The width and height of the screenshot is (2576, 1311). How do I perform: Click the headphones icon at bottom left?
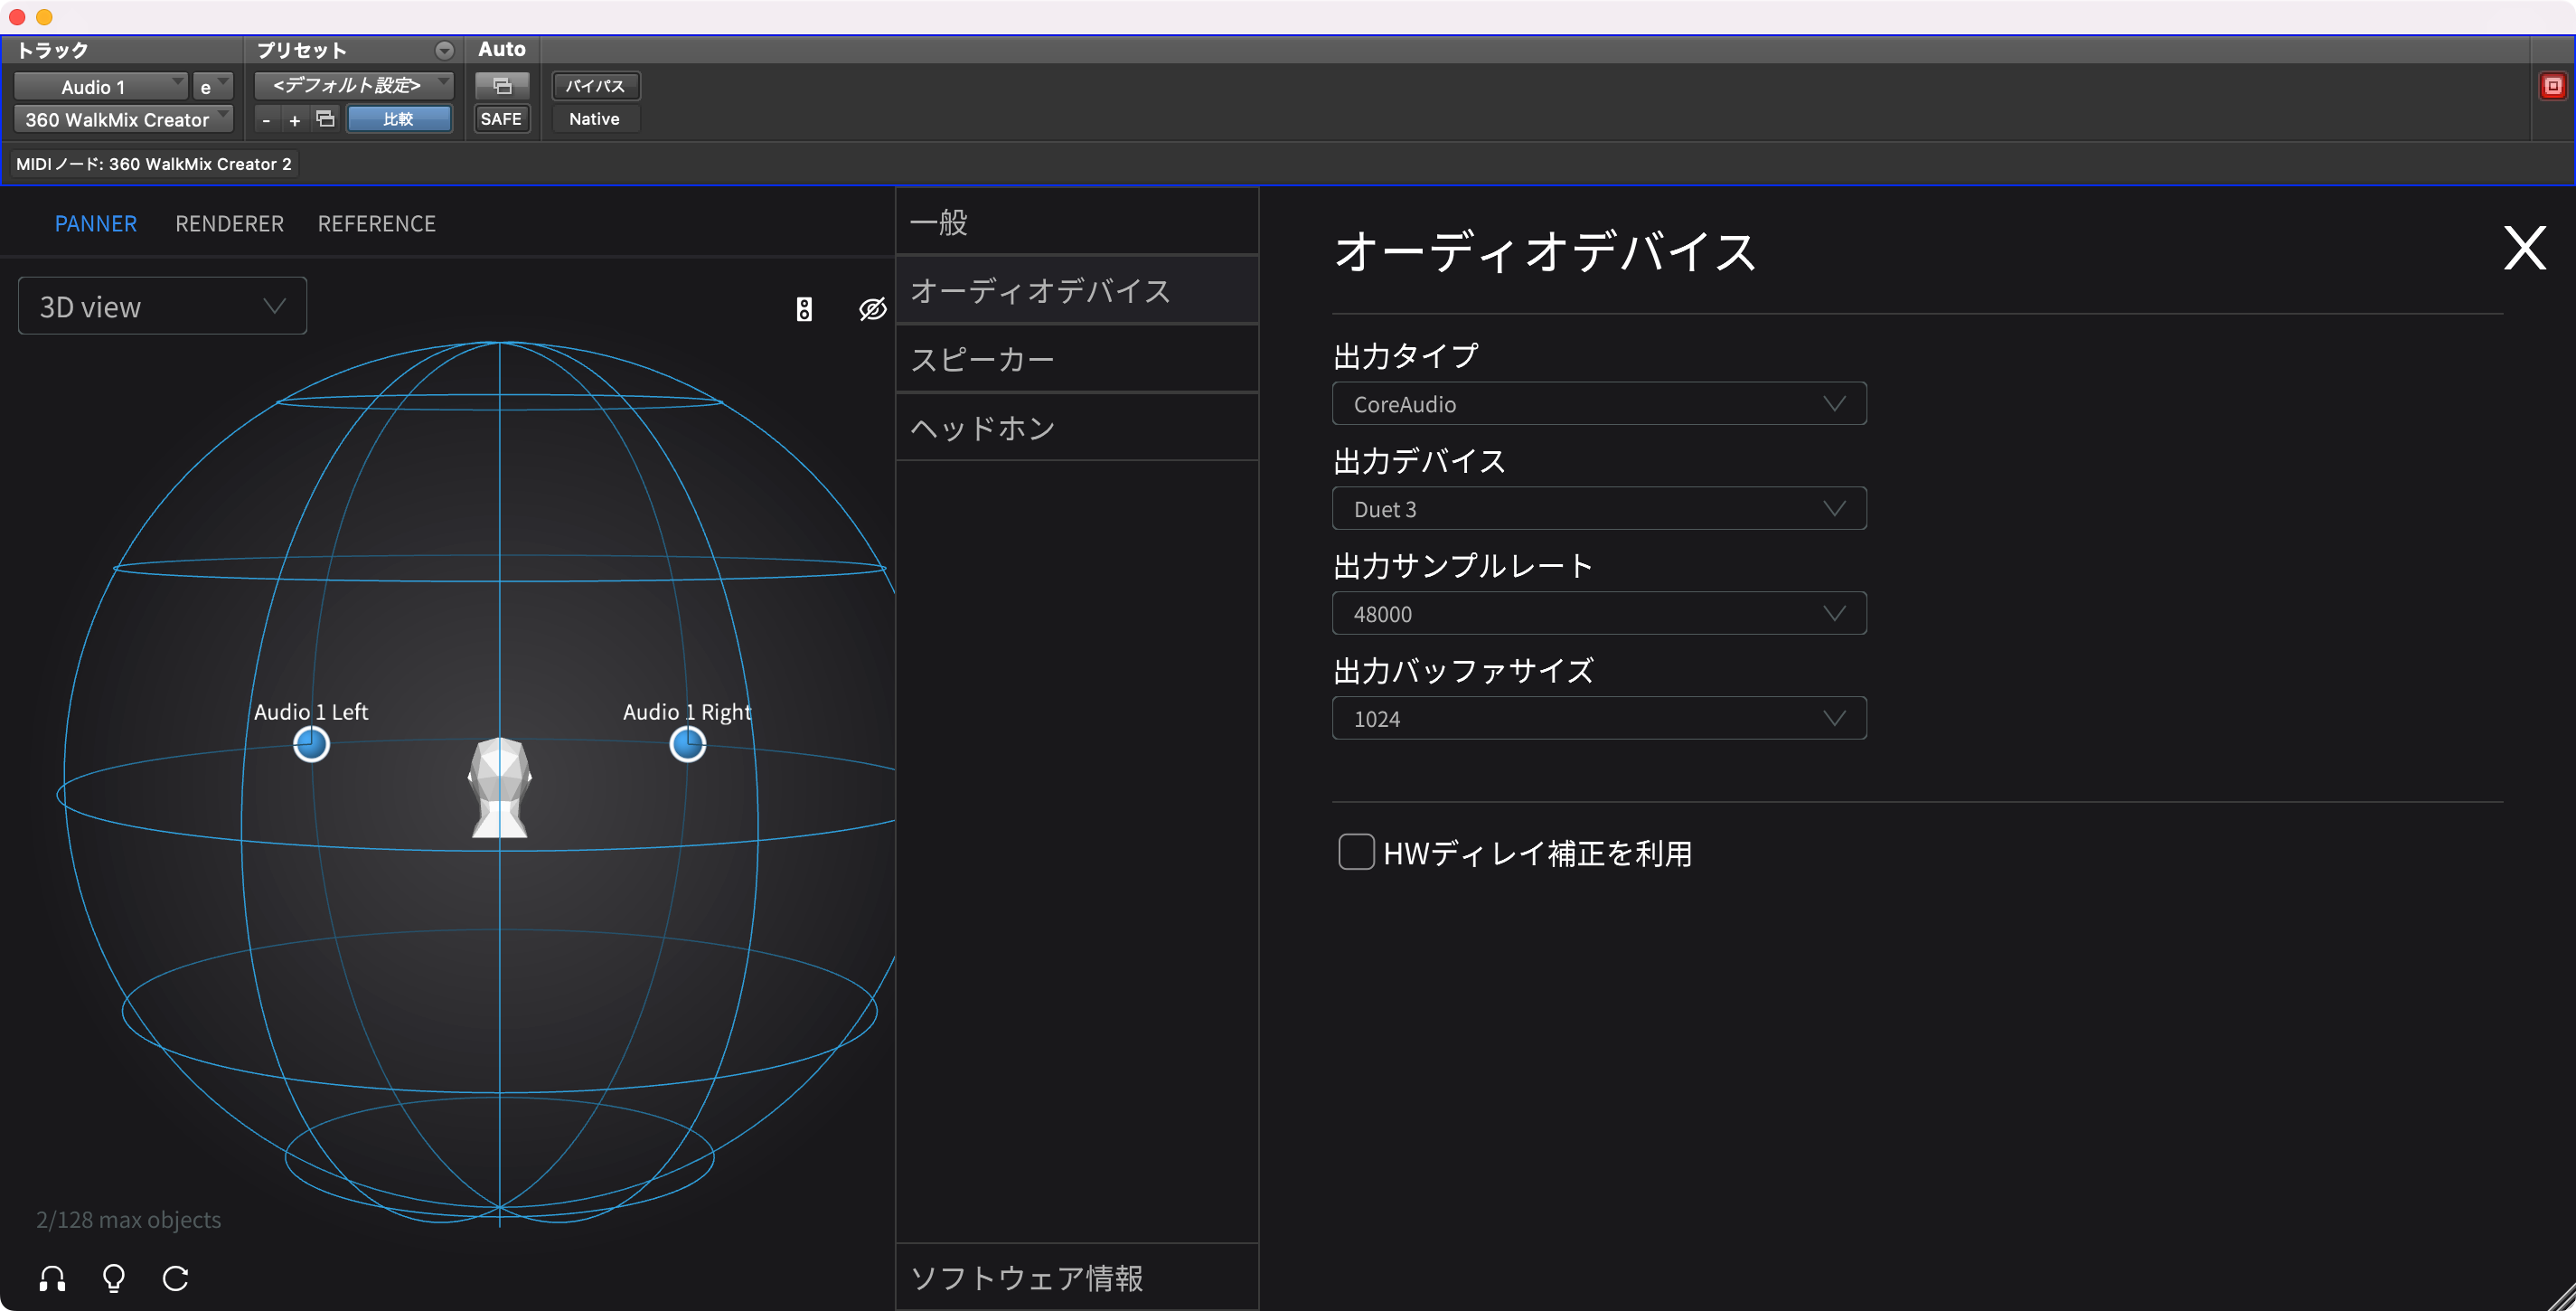pyautogui.click(x=52, y=1278)
